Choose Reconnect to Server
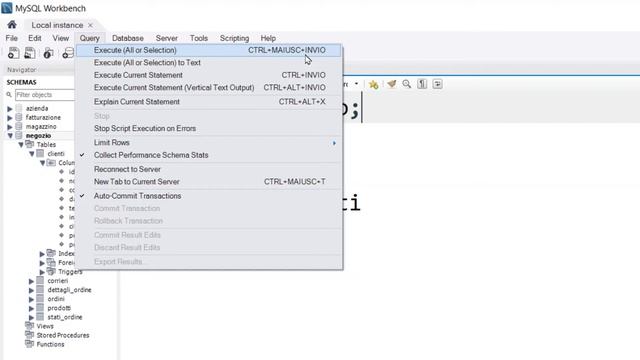Screen dimensions: 640x360 coord(209,169)
